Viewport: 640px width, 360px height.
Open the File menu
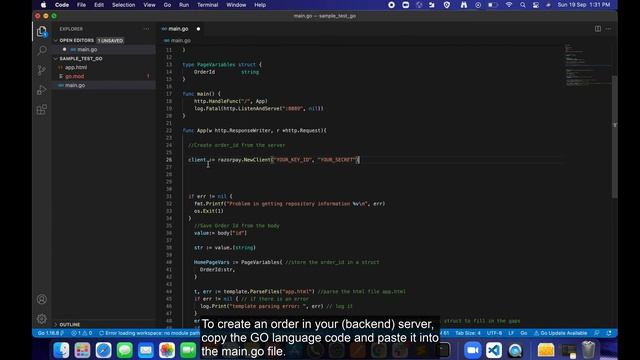pyautogui.click(x=81, y=5)
